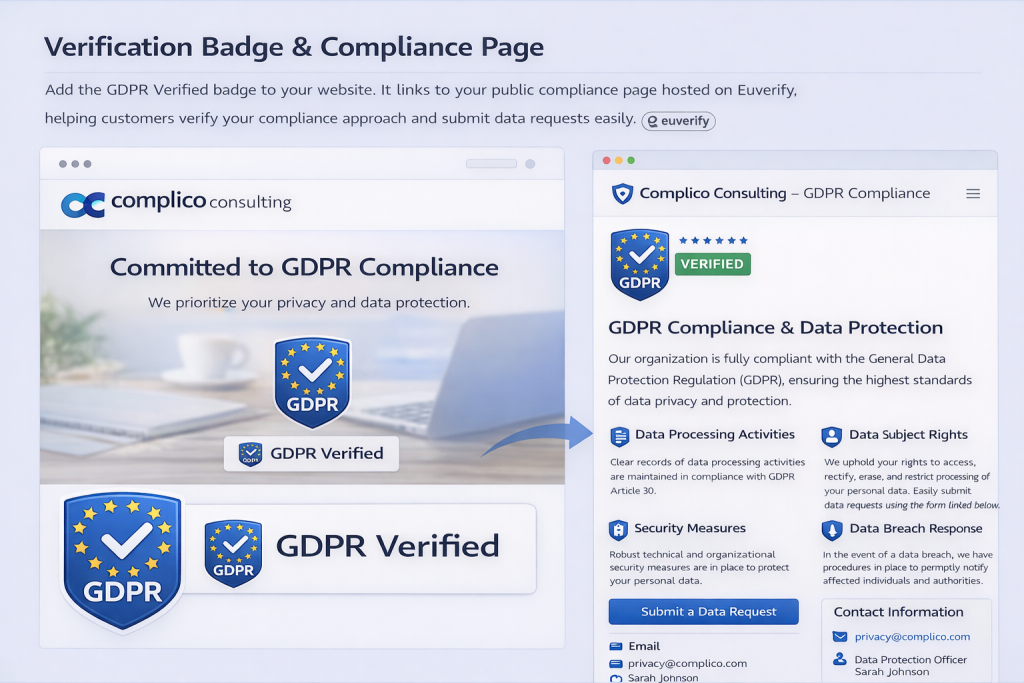Click the Security Measures shield icon
This screenshot has height=683, width=1024.
[x=618, y=530]
